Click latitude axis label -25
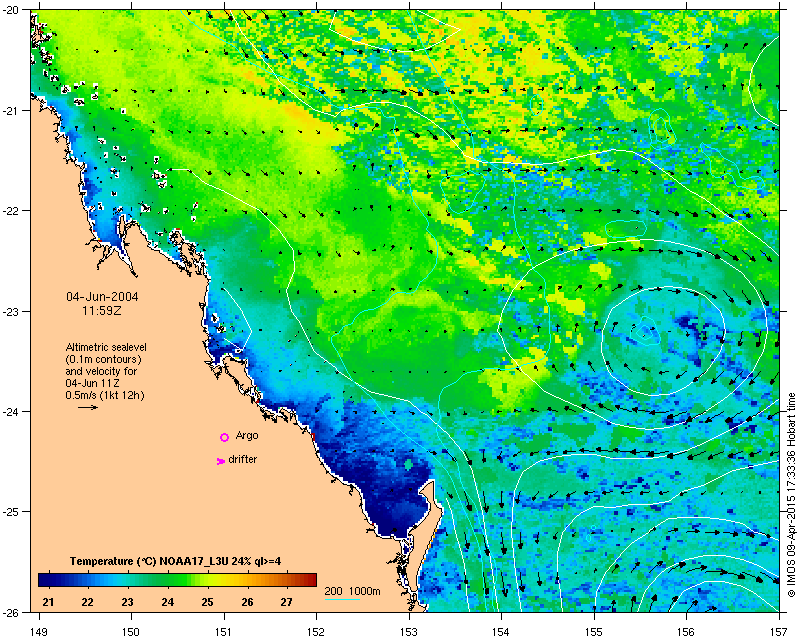 (10, 512)
